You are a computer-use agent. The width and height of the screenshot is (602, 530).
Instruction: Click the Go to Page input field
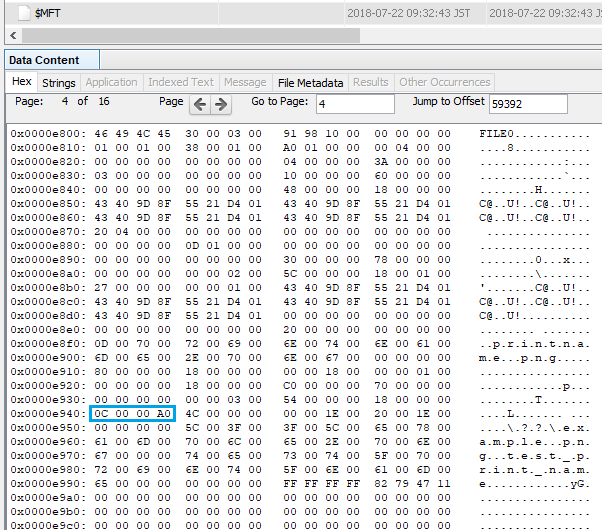pos(355,104)
